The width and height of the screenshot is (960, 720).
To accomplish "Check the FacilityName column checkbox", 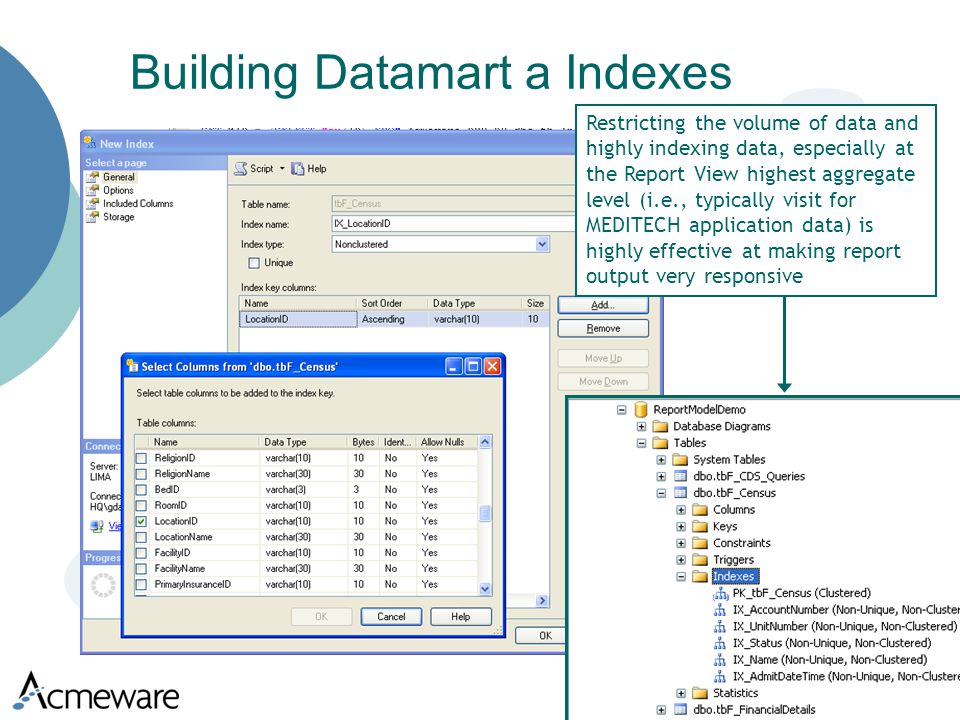I will pyautogui.click(x=141, y=569).
